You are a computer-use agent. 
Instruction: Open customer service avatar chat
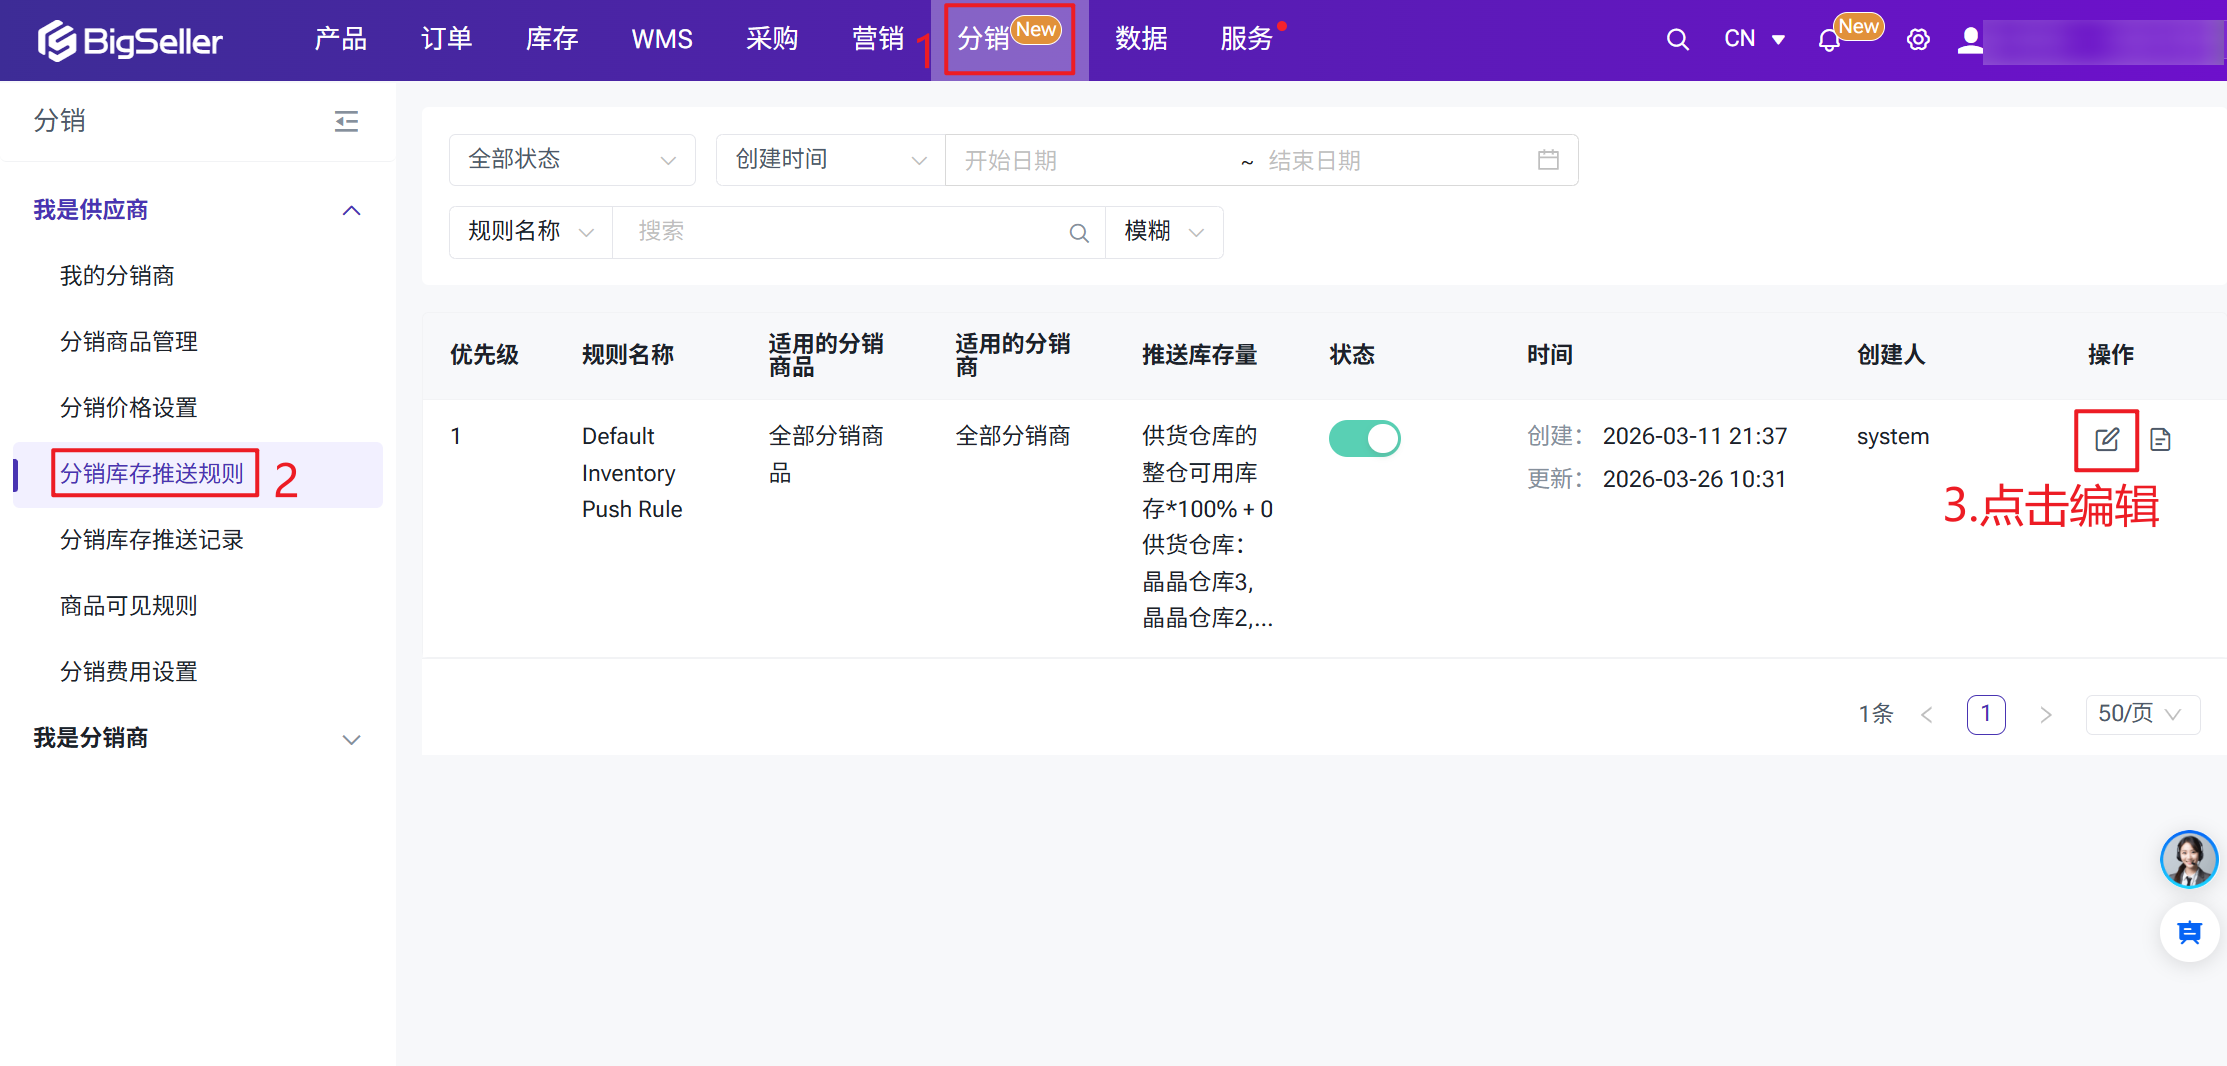click(2188, 859)
